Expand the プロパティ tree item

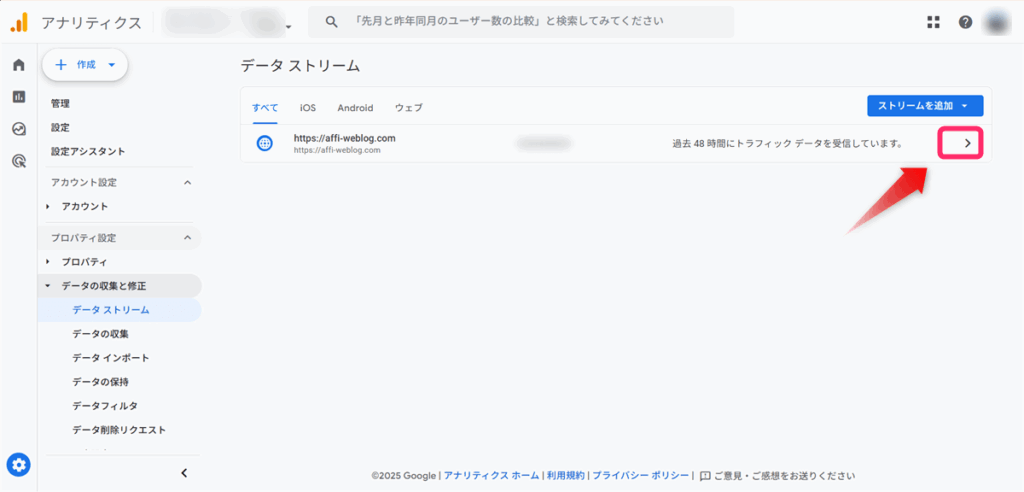[x=48, y=262]
